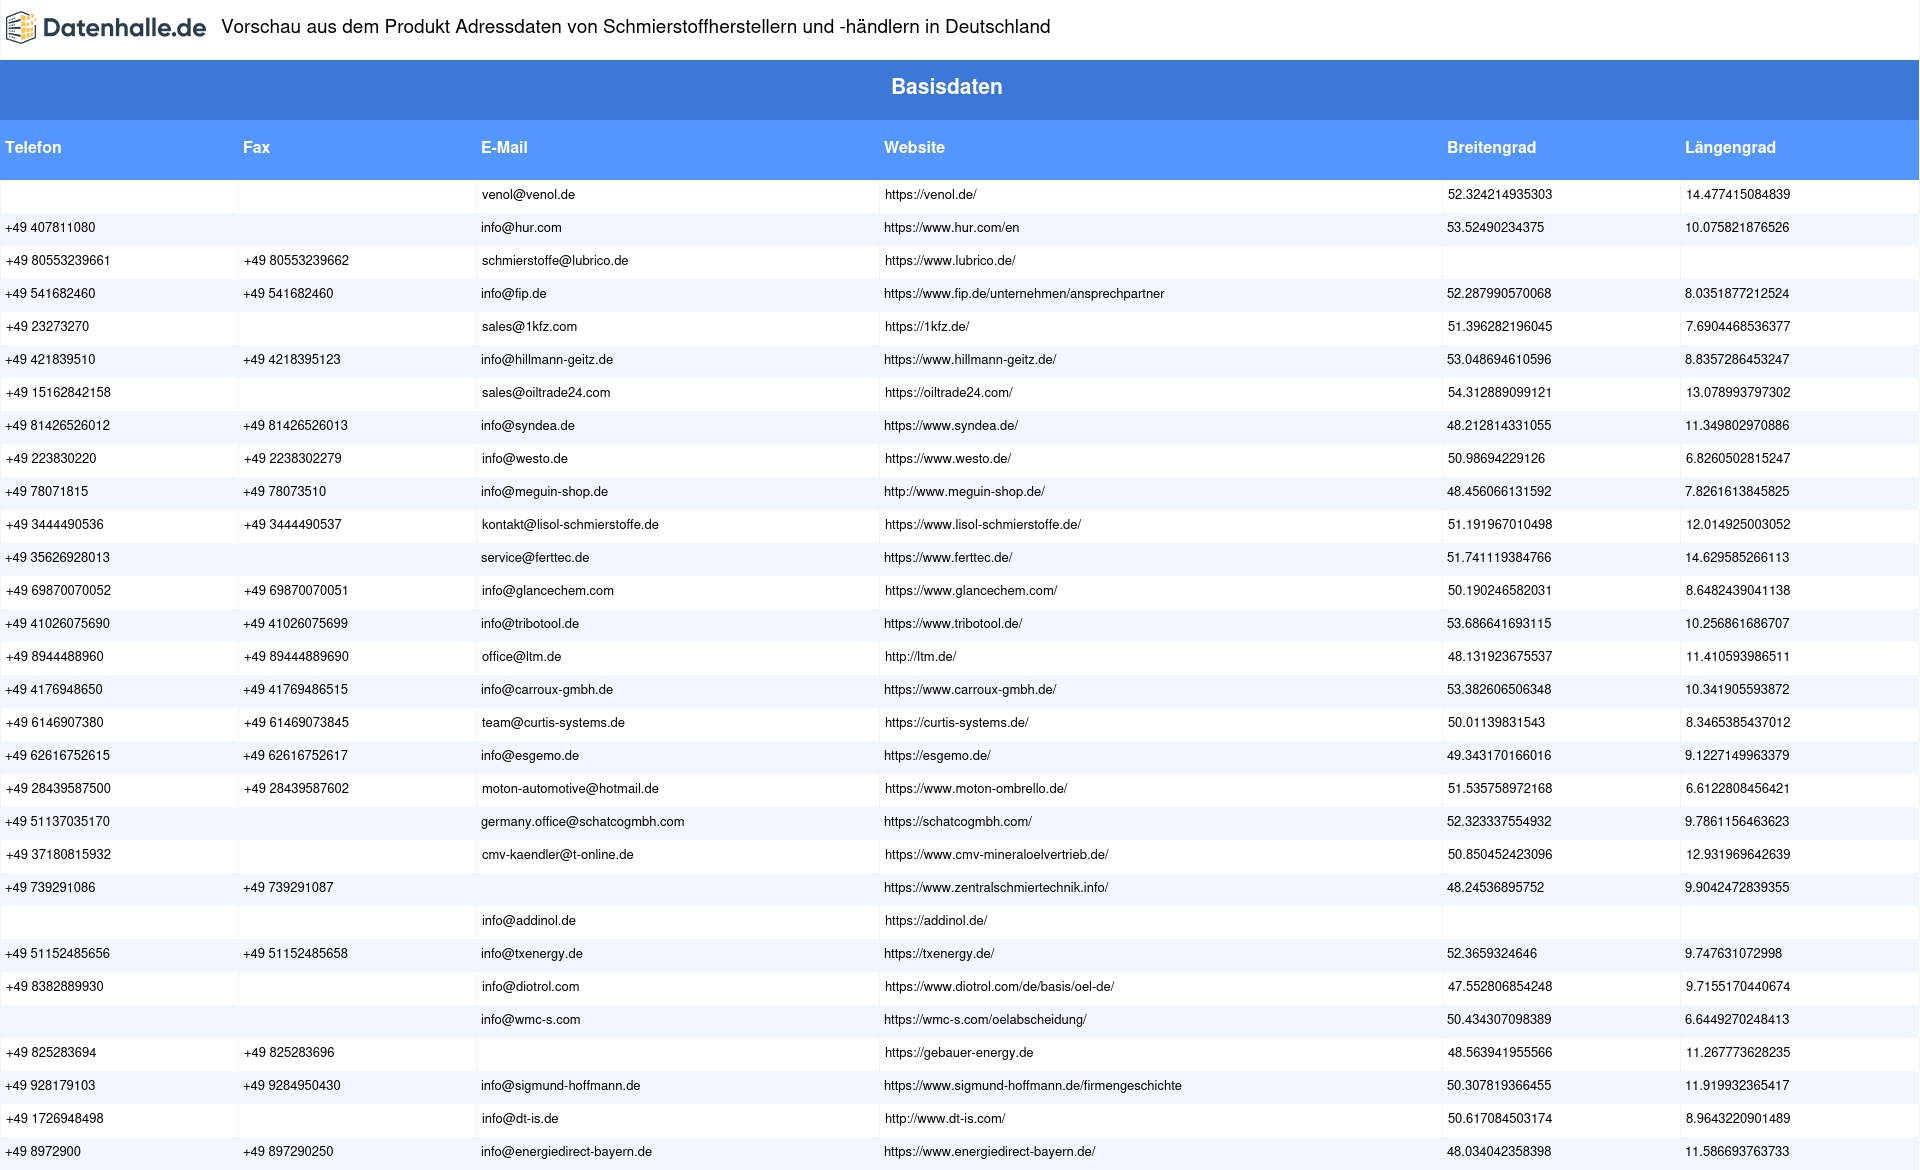
Task: Open the sigmund-hoffmann.de firmengeschichte website link
Action: click(x=1033, y=1086)
